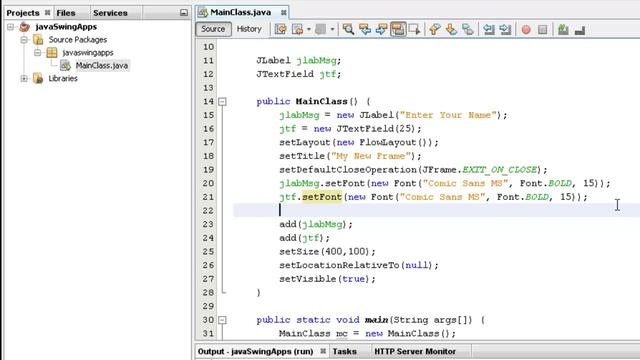
Task: Click the MainClass.java file icon in tree
Action: click(65, 65)
